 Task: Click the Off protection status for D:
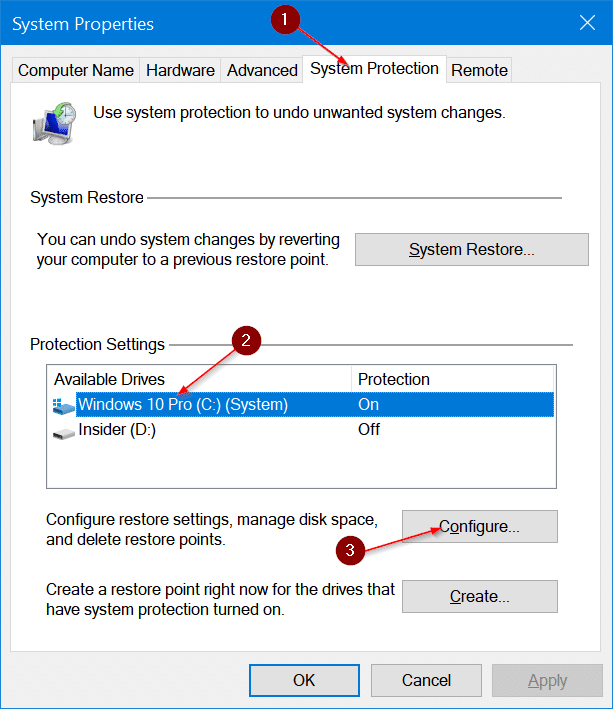(x=369, y=429)
